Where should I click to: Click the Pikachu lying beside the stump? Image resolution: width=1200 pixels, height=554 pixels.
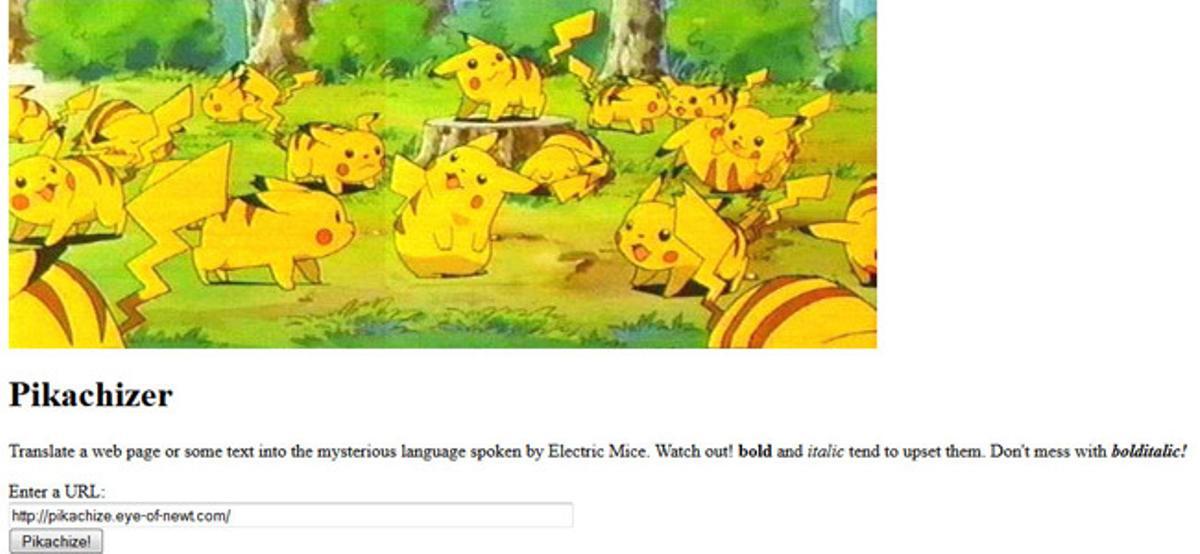coord(565,163)
